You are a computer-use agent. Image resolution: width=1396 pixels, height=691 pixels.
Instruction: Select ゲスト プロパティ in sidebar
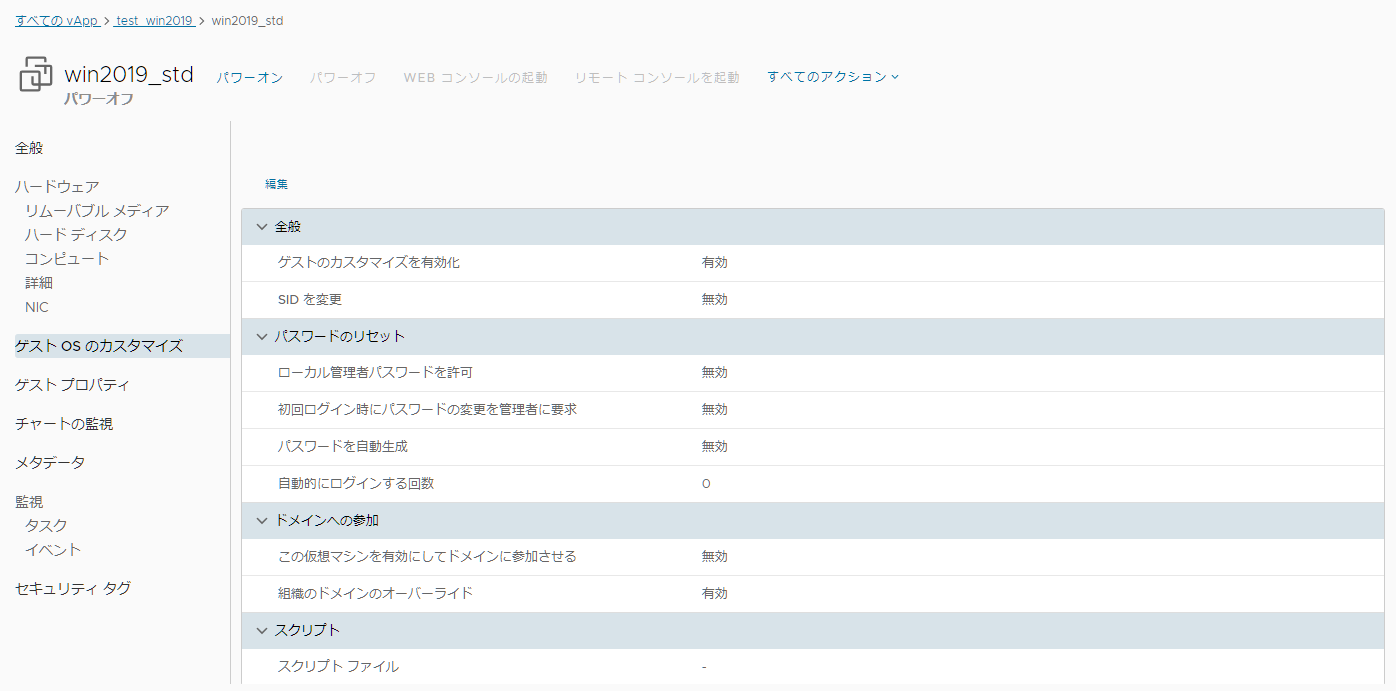pos(72,385)
